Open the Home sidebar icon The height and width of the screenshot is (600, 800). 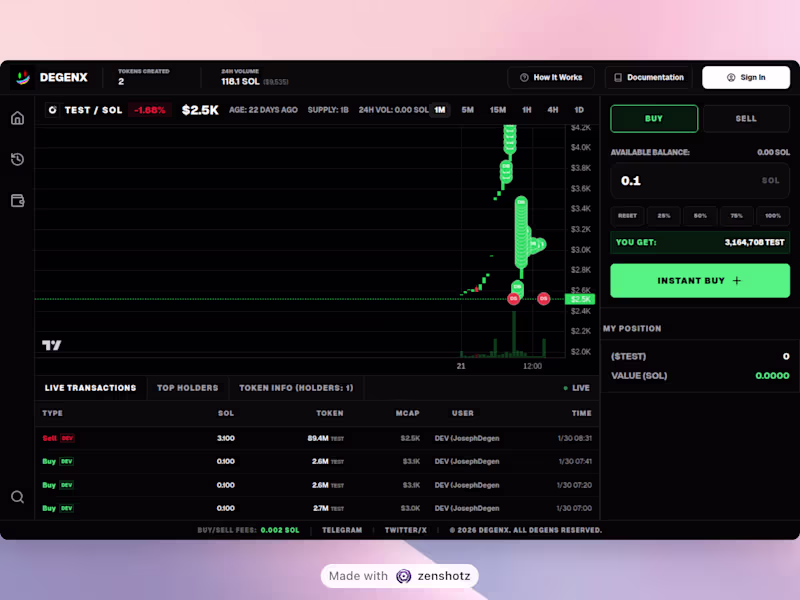point(17,118)
